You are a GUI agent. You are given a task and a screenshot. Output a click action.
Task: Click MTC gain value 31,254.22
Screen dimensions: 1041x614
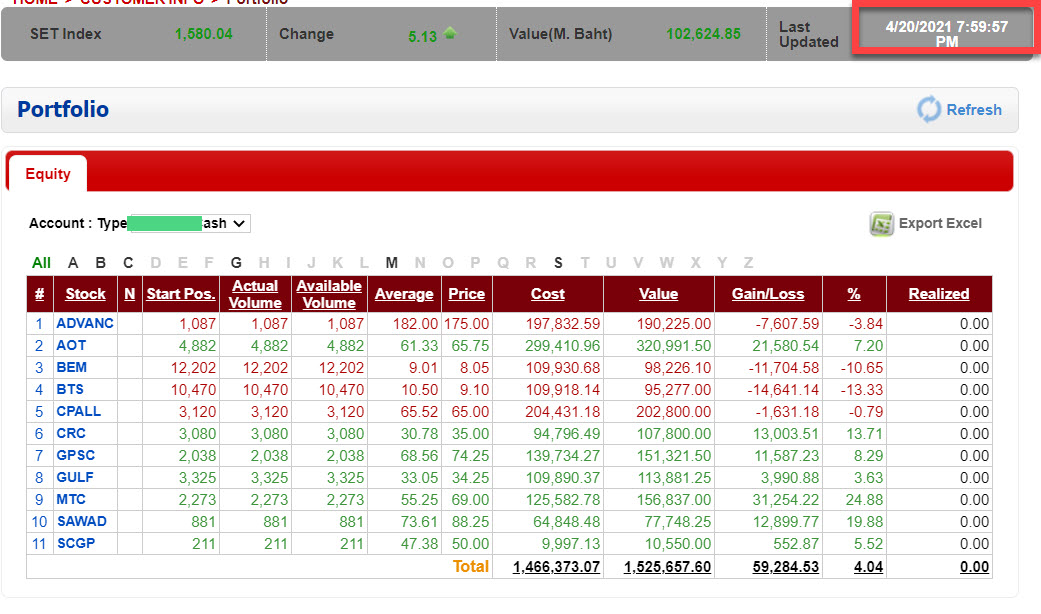(x=785, y=500)
